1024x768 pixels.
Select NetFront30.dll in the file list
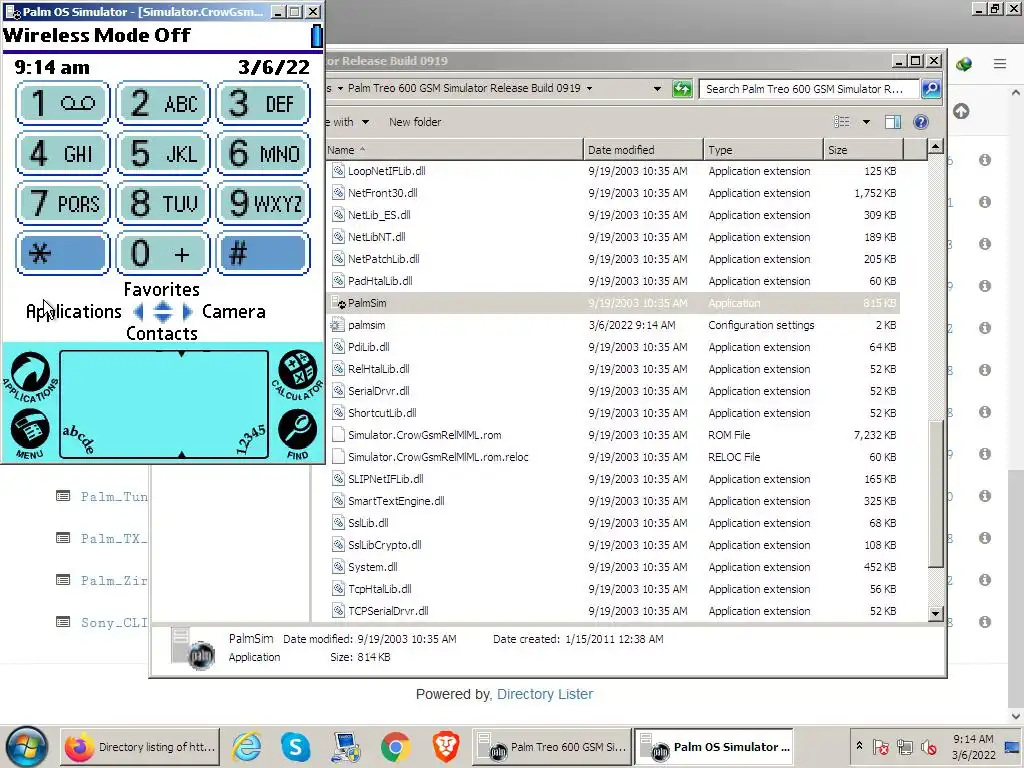click(x=613, y=193)
